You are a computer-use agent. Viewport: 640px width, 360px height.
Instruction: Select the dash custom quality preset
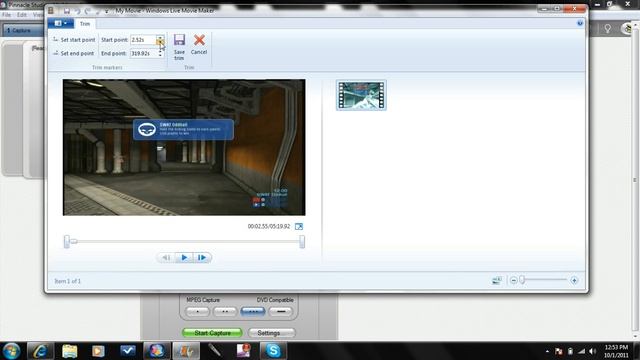(281, 311)
